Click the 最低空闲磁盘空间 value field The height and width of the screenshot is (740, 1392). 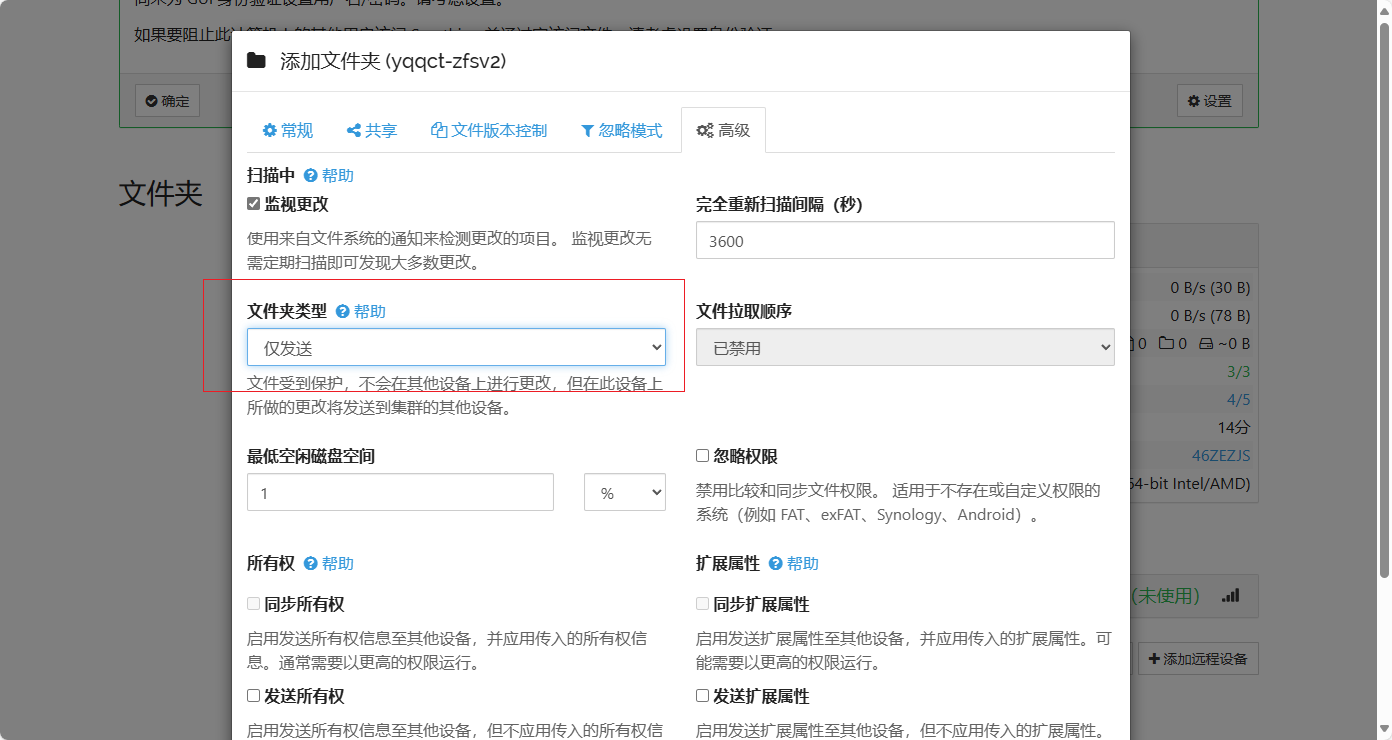click(400, 492)
